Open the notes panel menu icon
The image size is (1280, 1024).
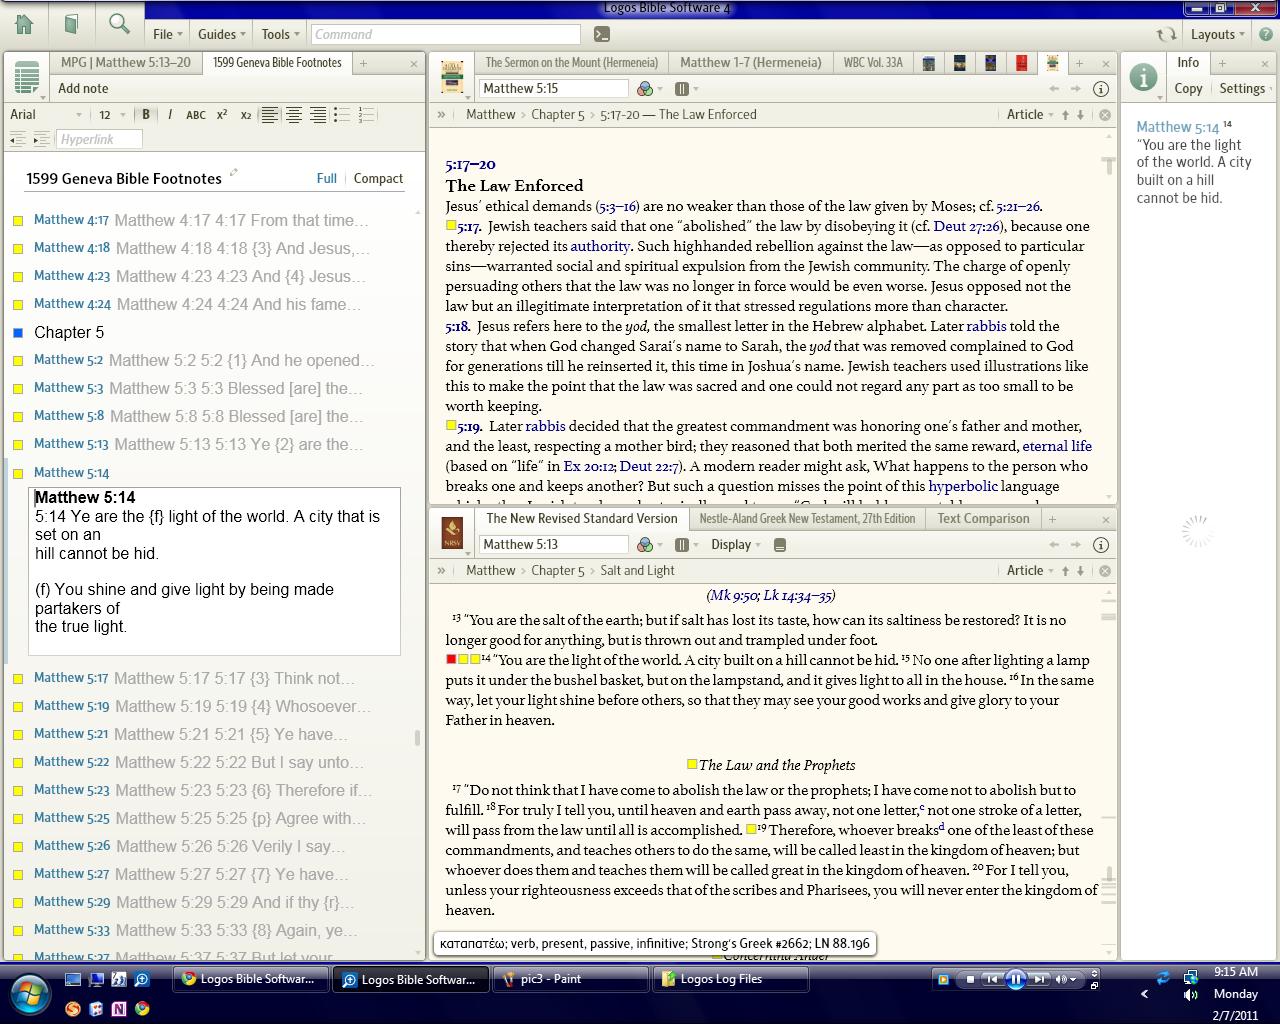pyautogui.click(x=27, y=77)
